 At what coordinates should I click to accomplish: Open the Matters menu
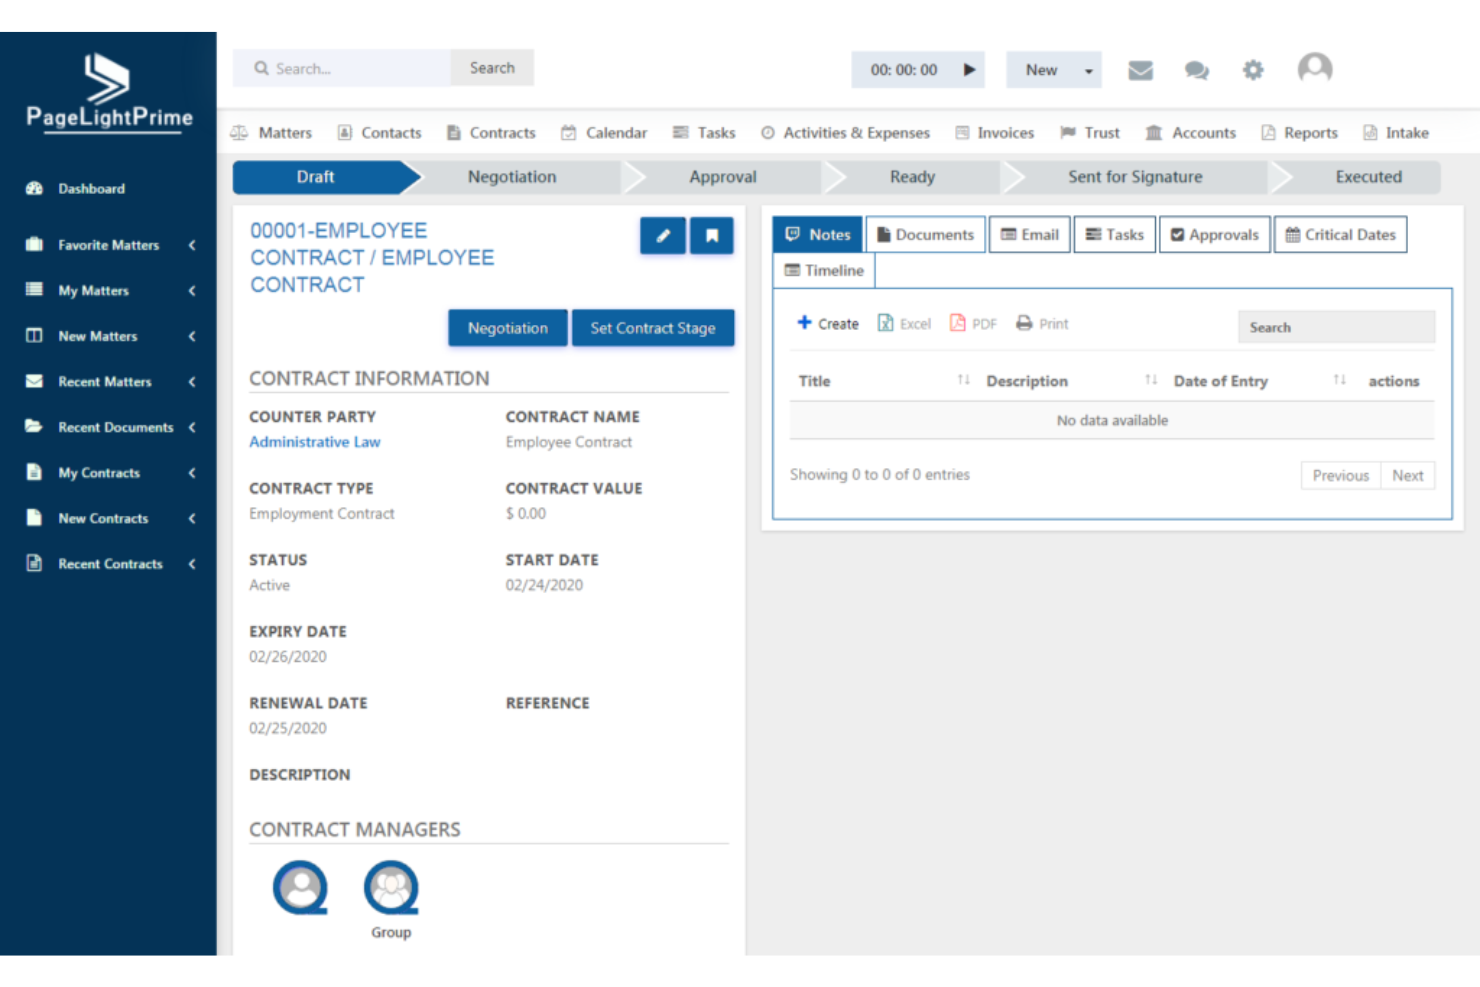[272, 133]
